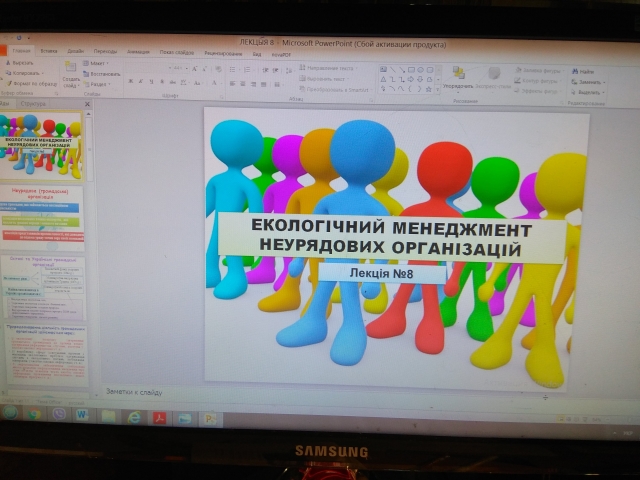Click the Cut (Вырезать) scissors icon

tap(8, 63)
